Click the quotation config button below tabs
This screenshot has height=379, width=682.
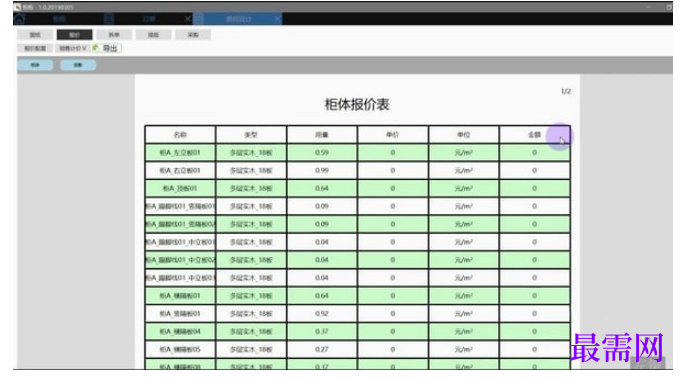pos(35,48)
